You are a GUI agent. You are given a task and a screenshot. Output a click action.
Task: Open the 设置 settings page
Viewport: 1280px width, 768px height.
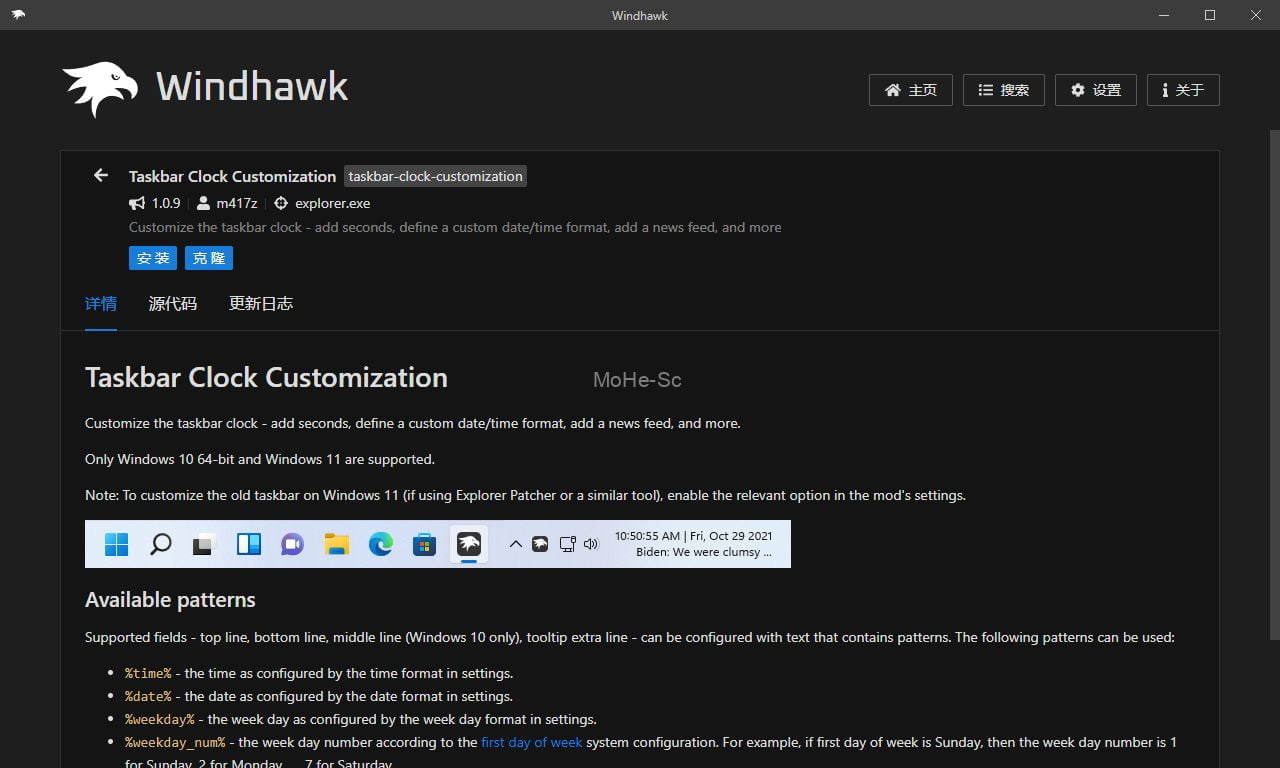click(x=1095, y=90)
